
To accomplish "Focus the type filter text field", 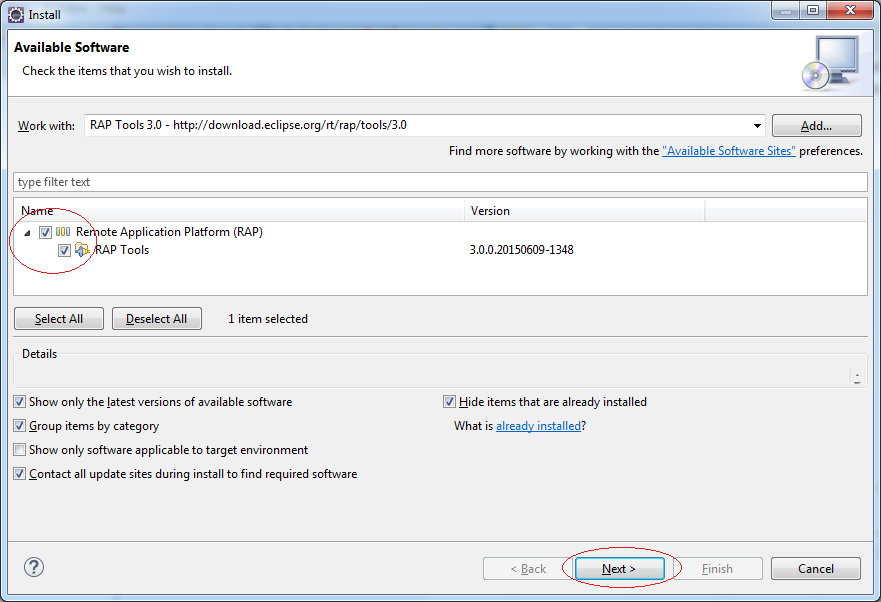I will 440,182.
